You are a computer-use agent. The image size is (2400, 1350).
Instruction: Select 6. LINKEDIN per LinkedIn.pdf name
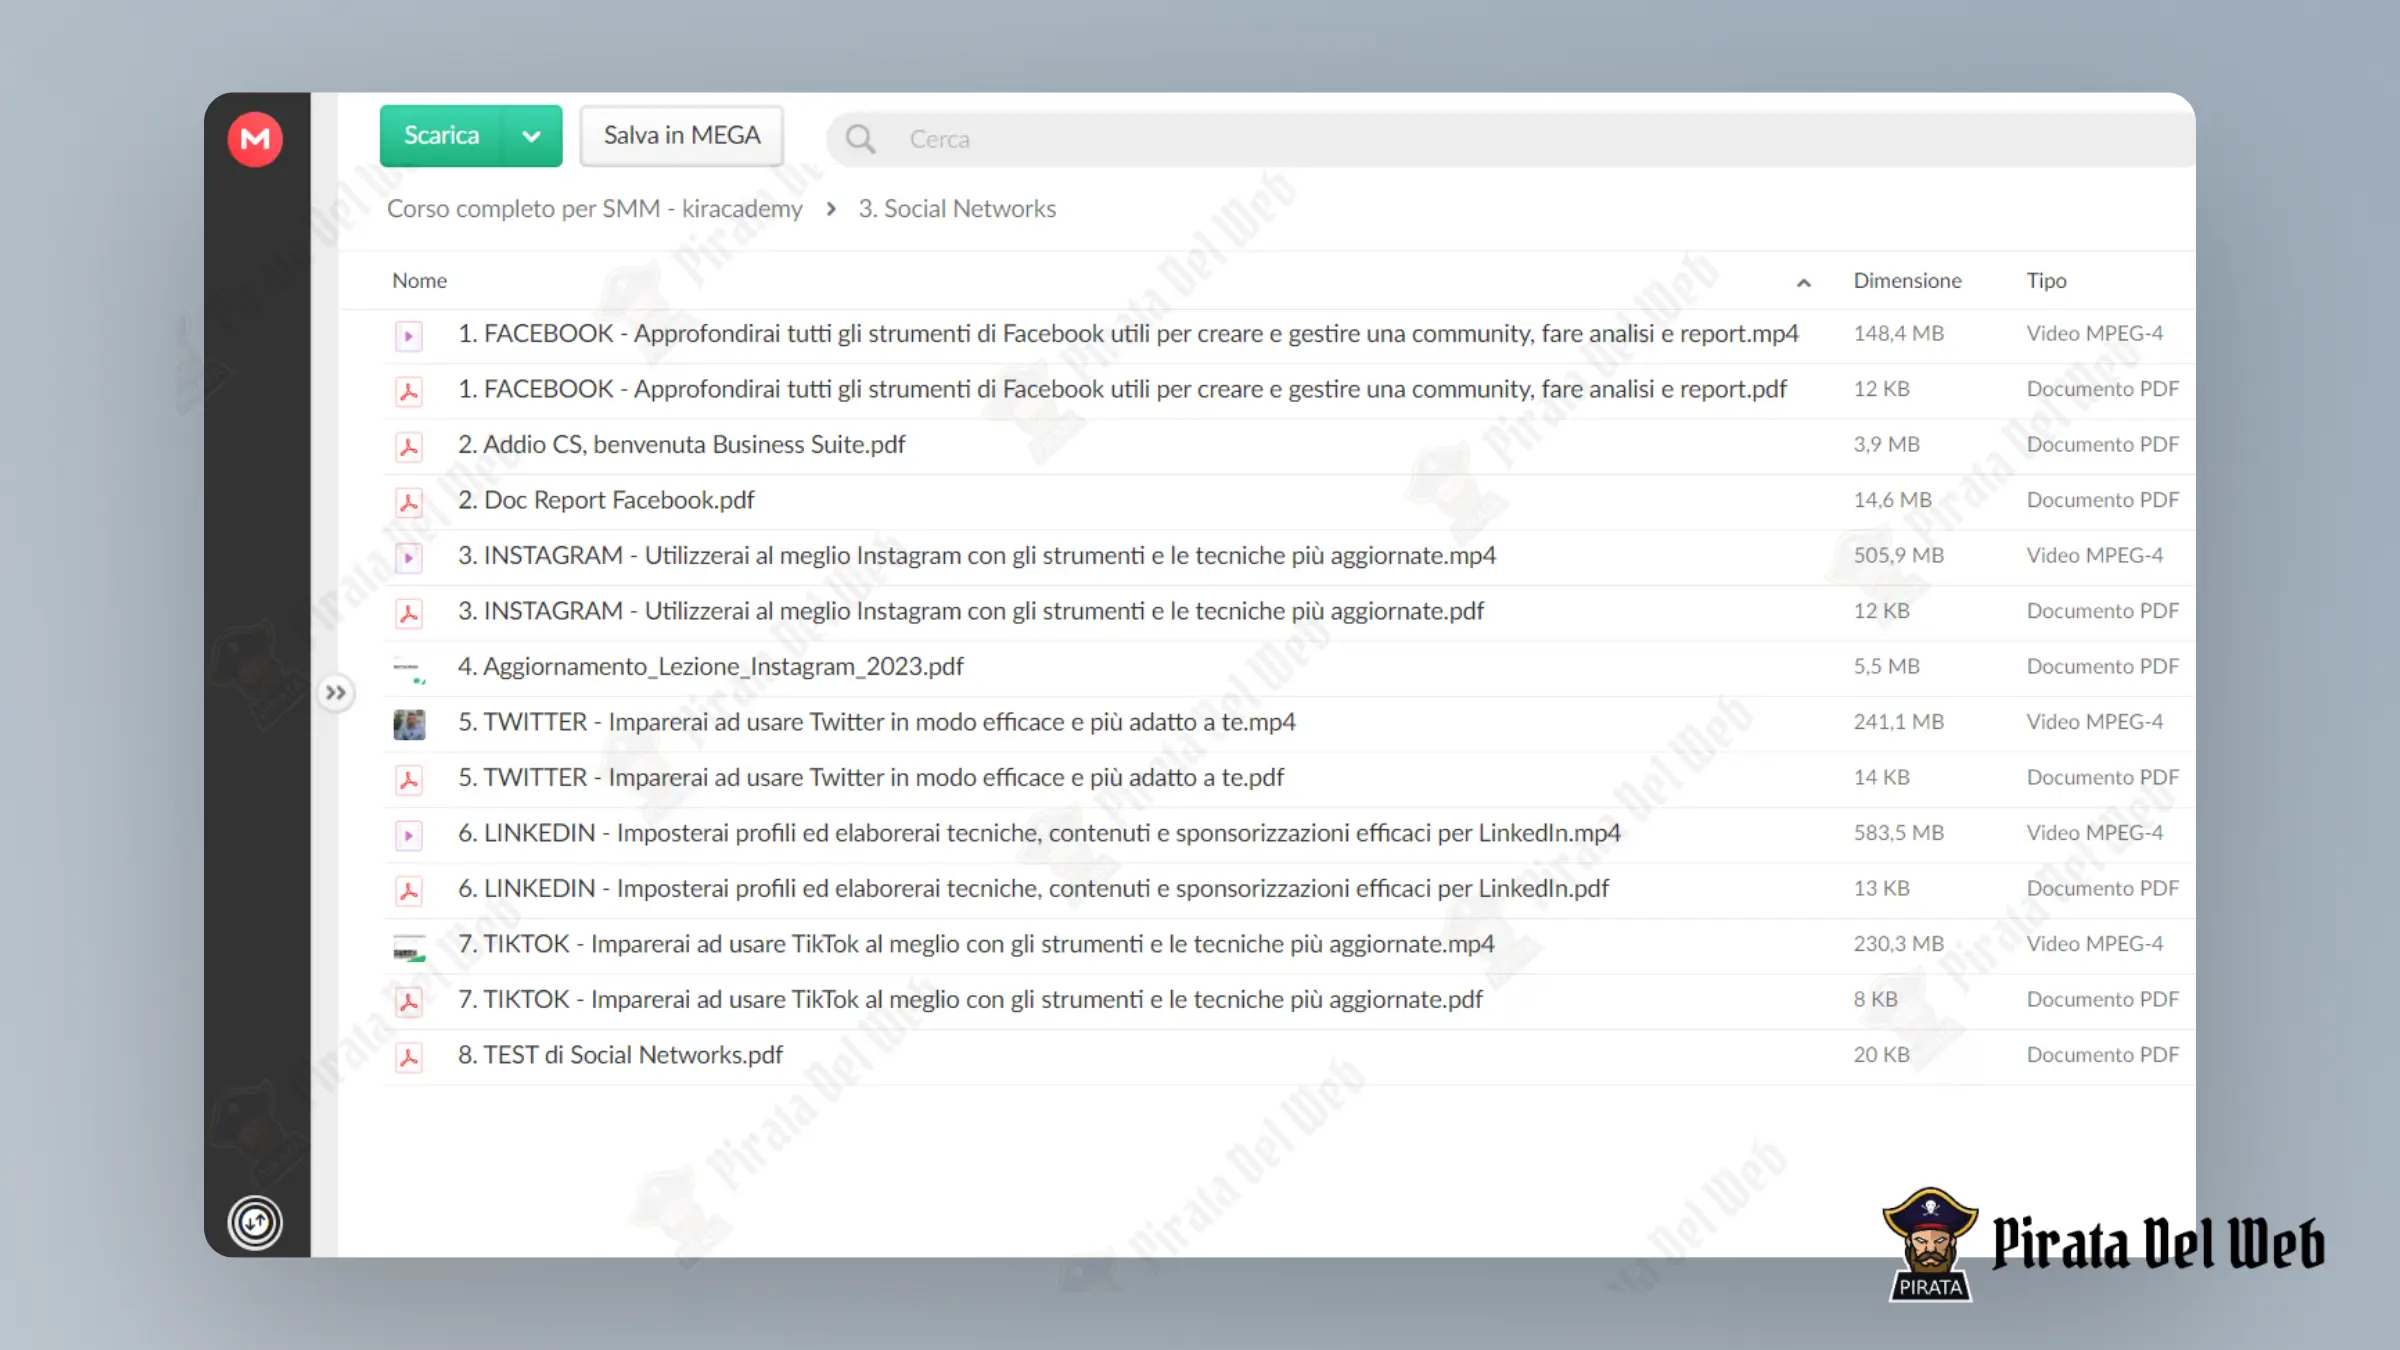point(1033,888)
